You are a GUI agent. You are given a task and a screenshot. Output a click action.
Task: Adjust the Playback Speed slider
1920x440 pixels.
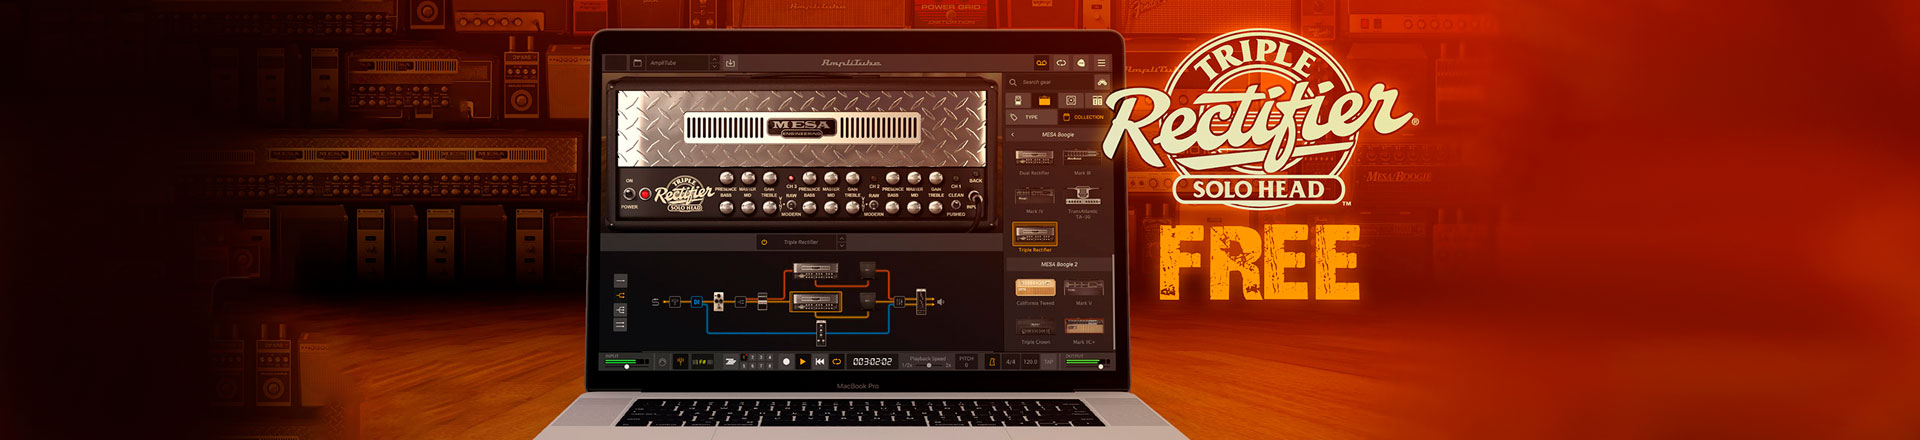928,365
